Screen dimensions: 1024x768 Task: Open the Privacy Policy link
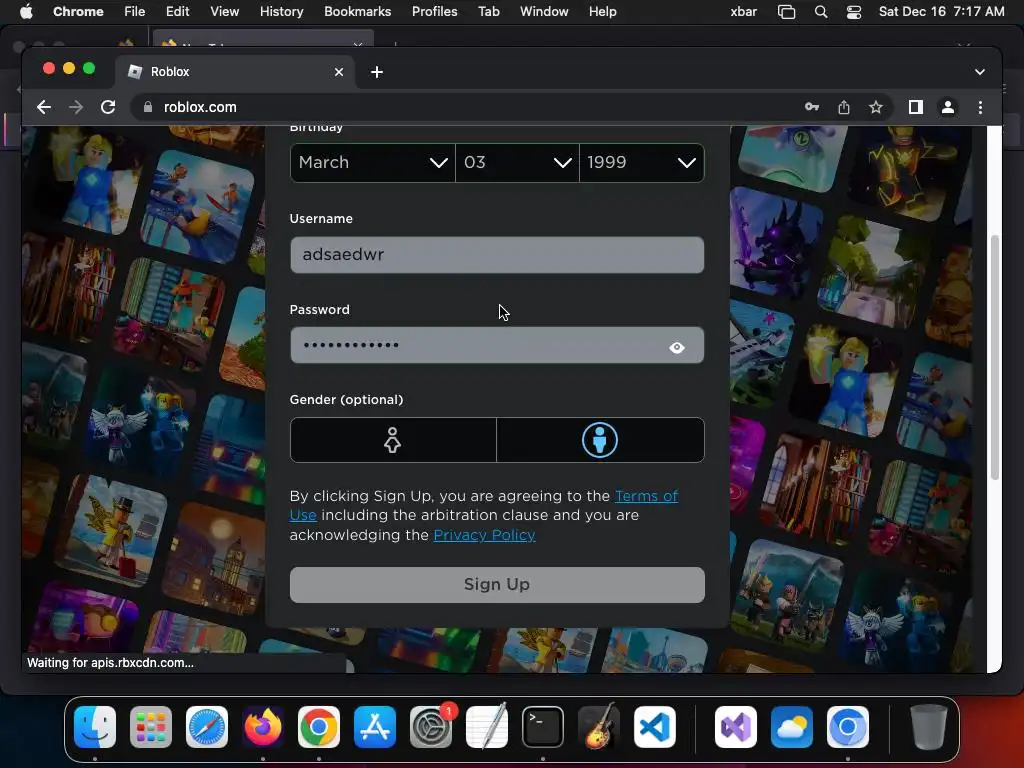pos(484,535)
